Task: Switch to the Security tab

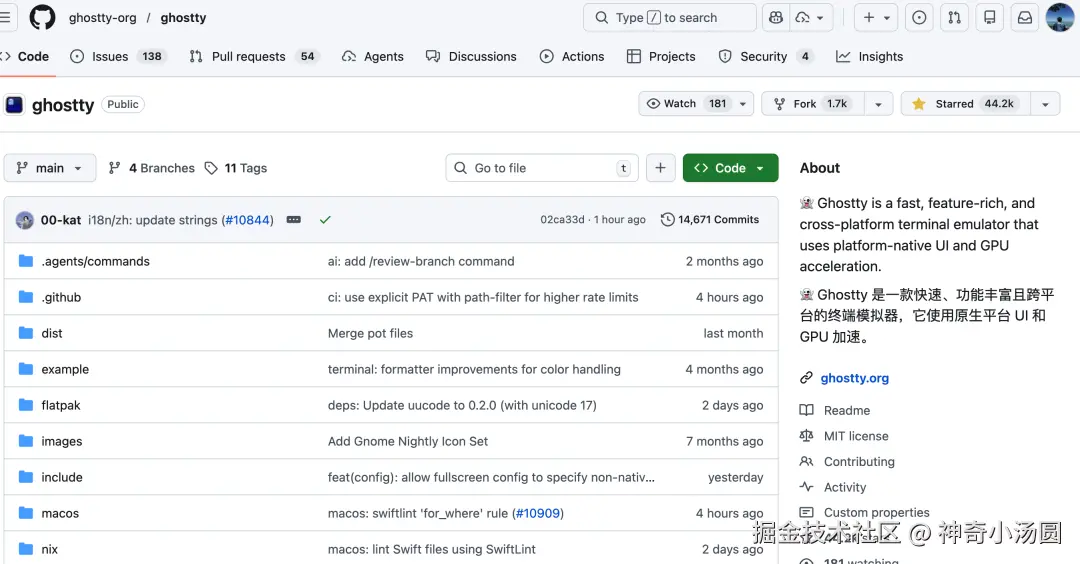Action: [x=765, y=56]
